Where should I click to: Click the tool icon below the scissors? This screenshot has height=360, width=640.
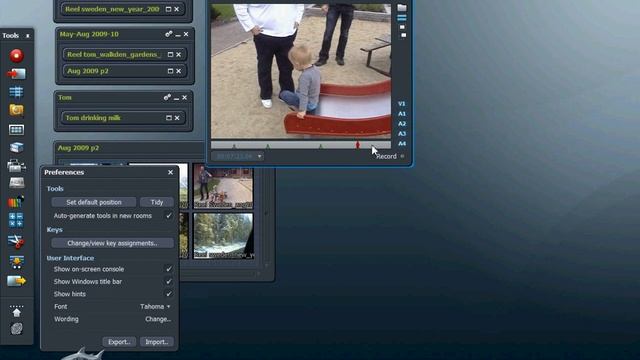16,262
